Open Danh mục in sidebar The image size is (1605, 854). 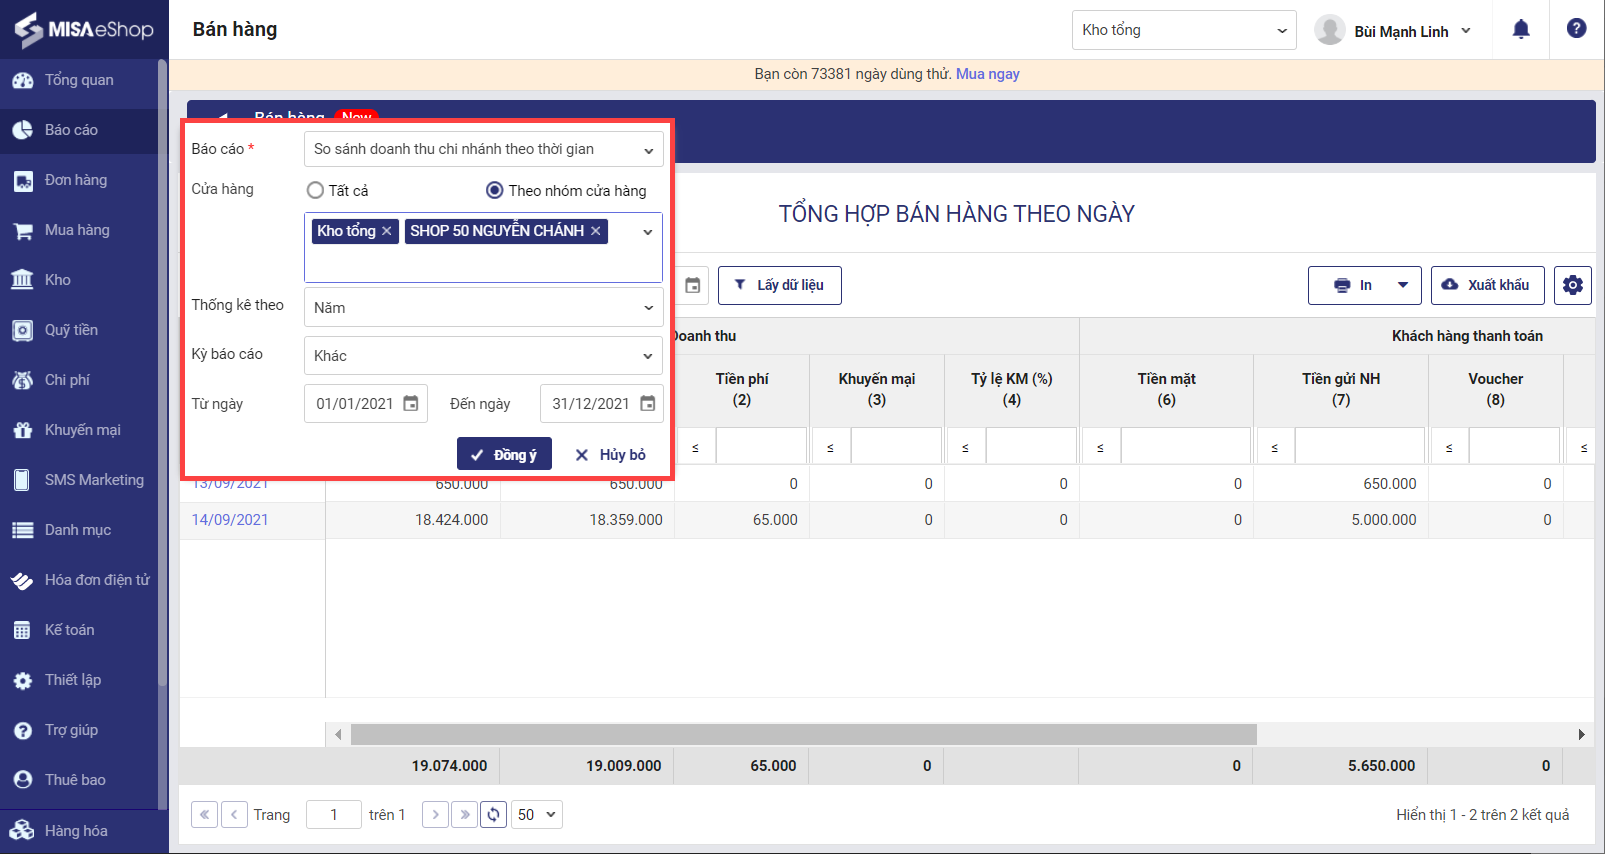pos(79,530)
